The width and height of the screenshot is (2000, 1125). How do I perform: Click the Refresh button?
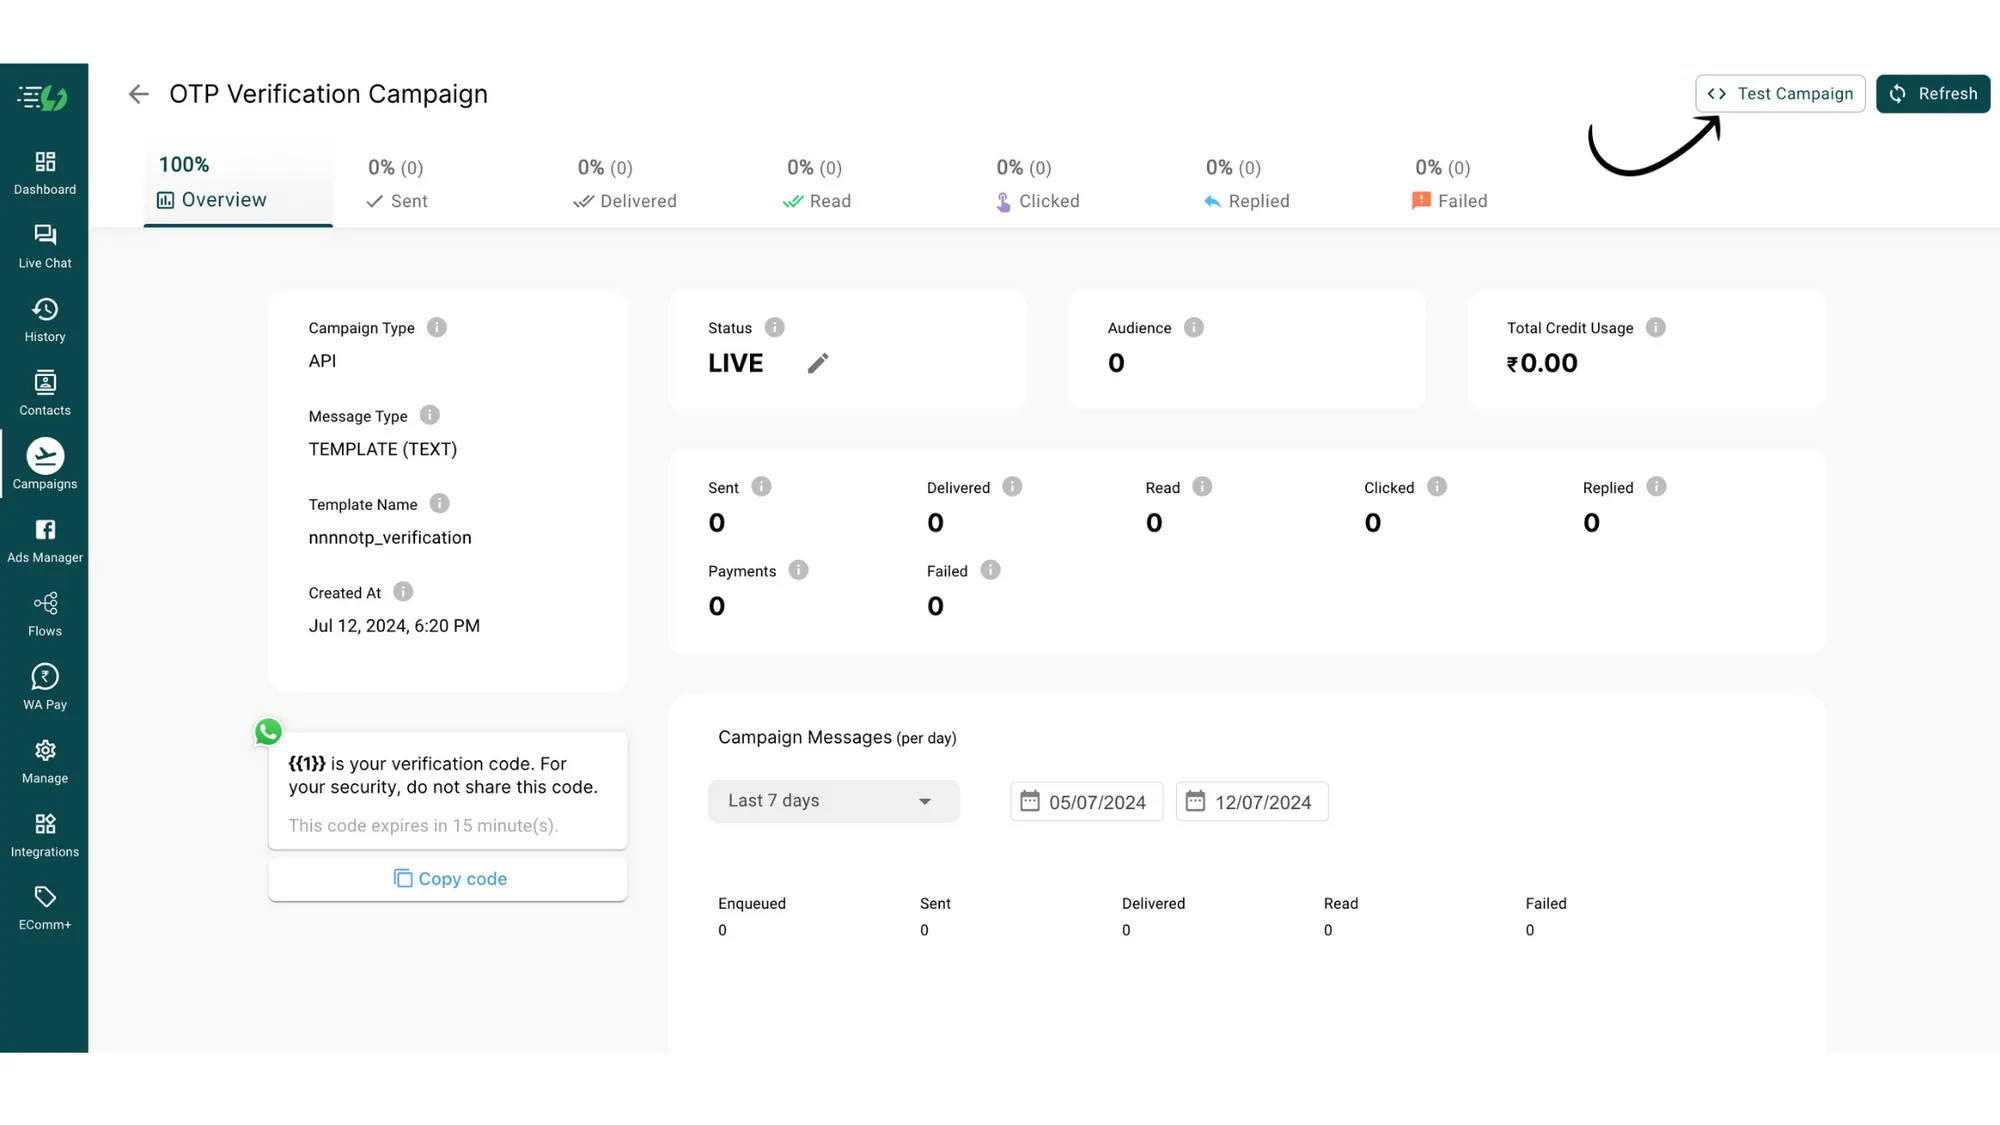1933,94
